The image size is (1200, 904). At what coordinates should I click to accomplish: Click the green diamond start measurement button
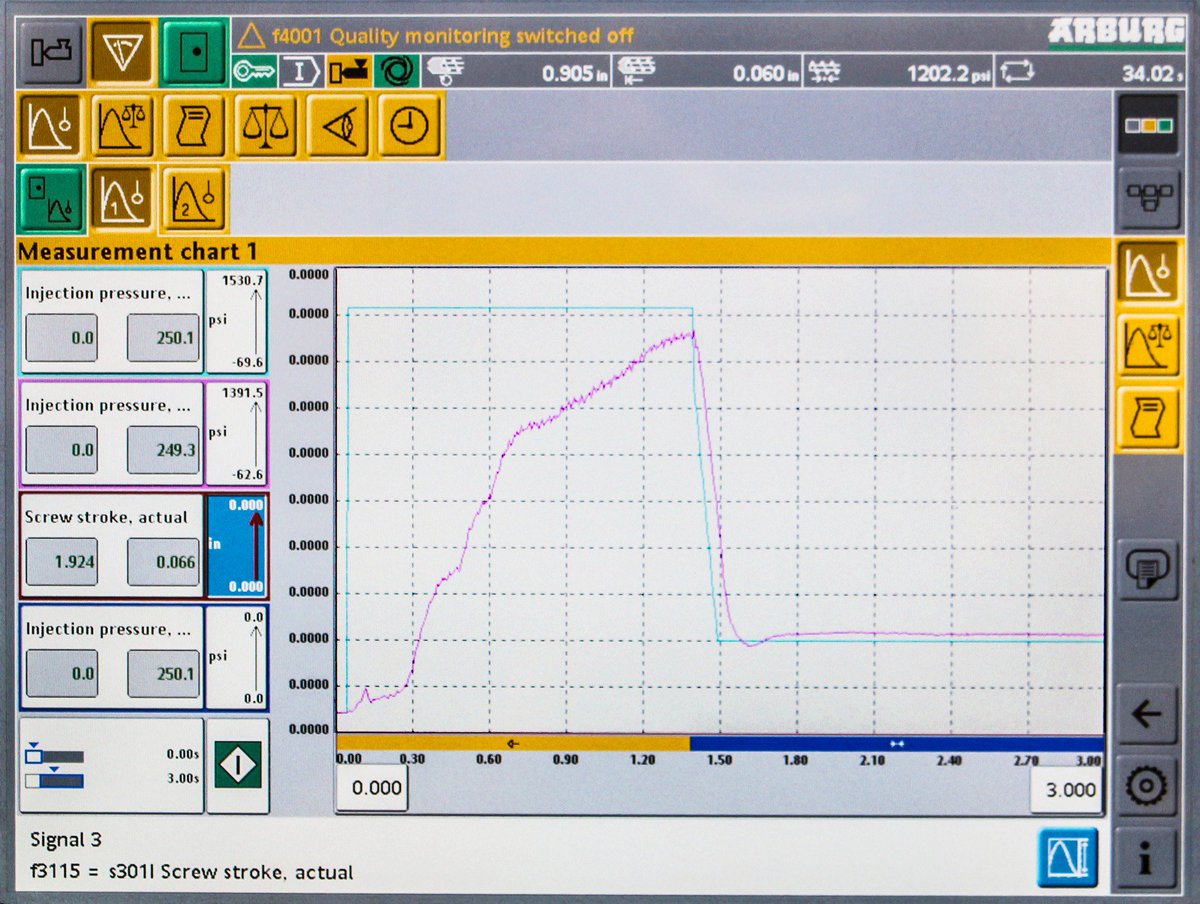pos(238,765)
